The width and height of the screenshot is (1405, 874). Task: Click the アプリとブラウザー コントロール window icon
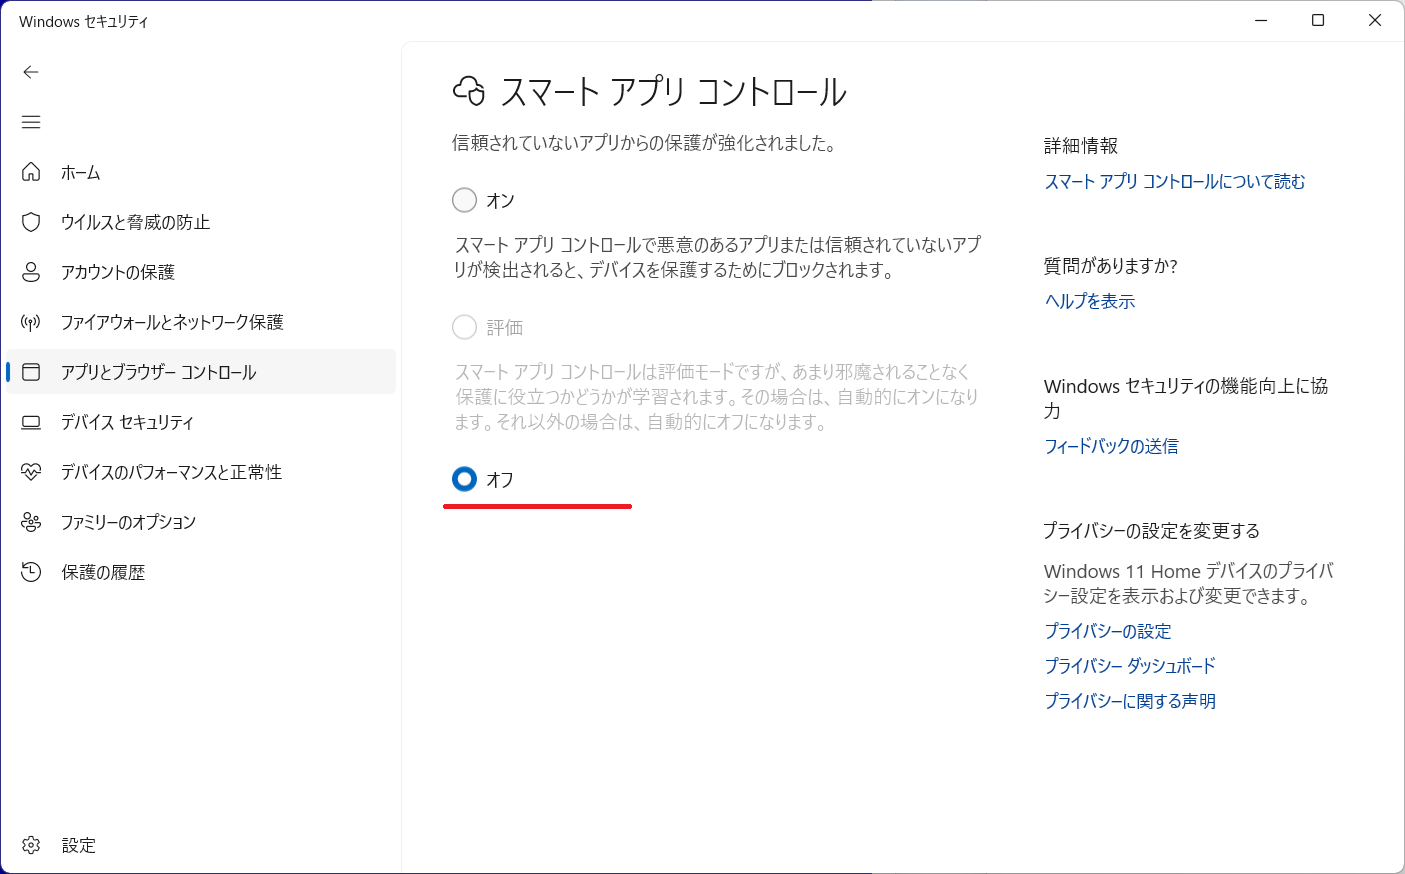click(31, 372)
